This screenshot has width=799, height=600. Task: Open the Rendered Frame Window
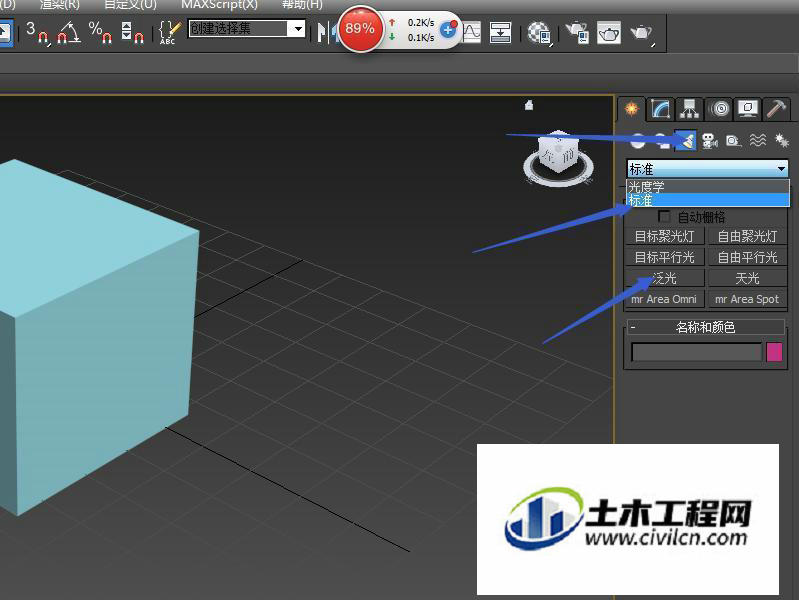pos(608,33)
